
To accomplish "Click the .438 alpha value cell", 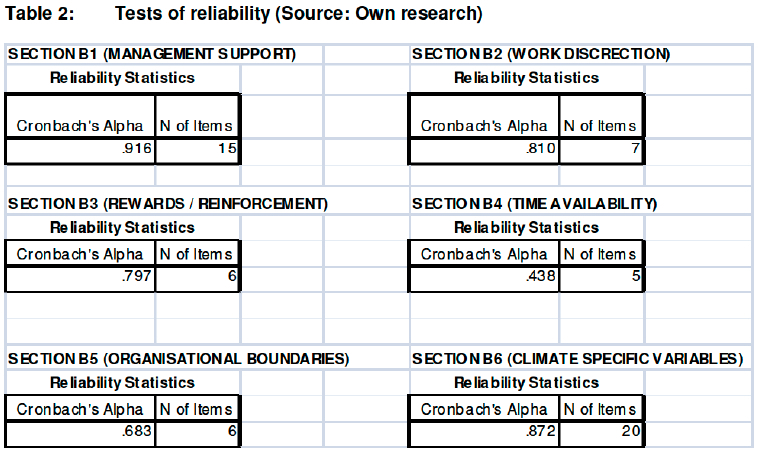I will pos(484,278).
